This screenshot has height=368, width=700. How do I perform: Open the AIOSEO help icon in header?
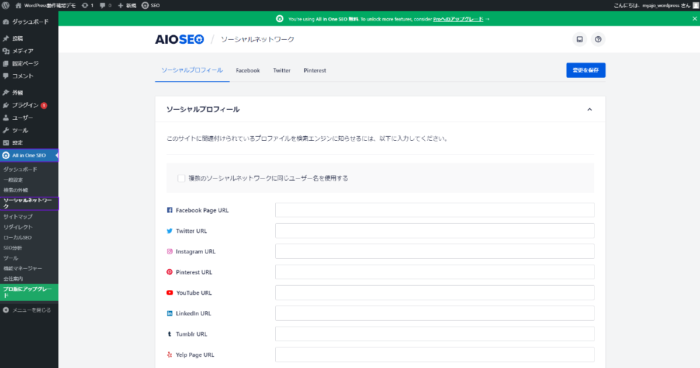(598, 39)
